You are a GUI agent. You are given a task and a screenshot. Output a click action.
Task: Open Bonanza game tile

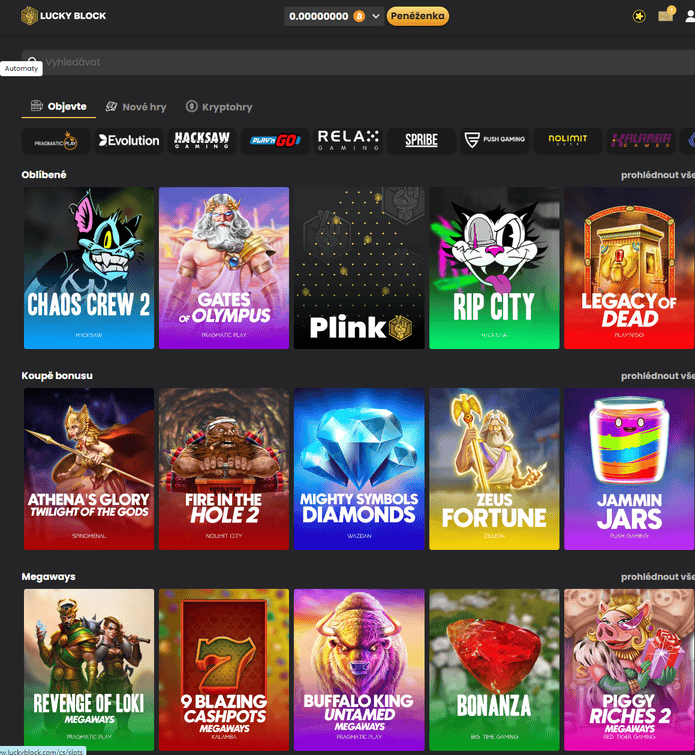pos(494,670)
